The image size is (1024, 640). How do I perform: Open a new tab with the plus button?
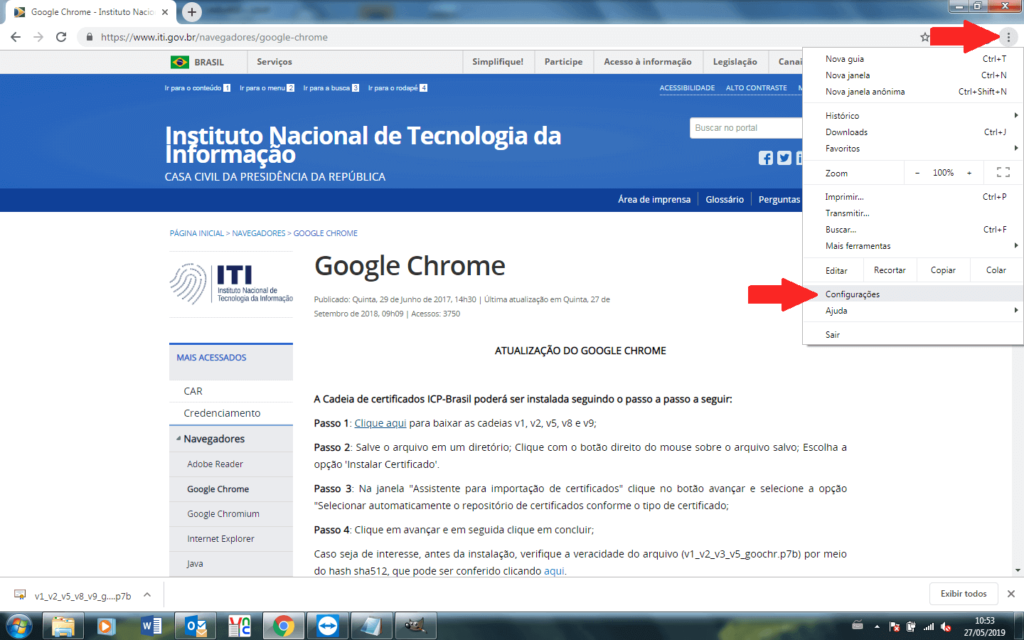[x=191, y=12]
